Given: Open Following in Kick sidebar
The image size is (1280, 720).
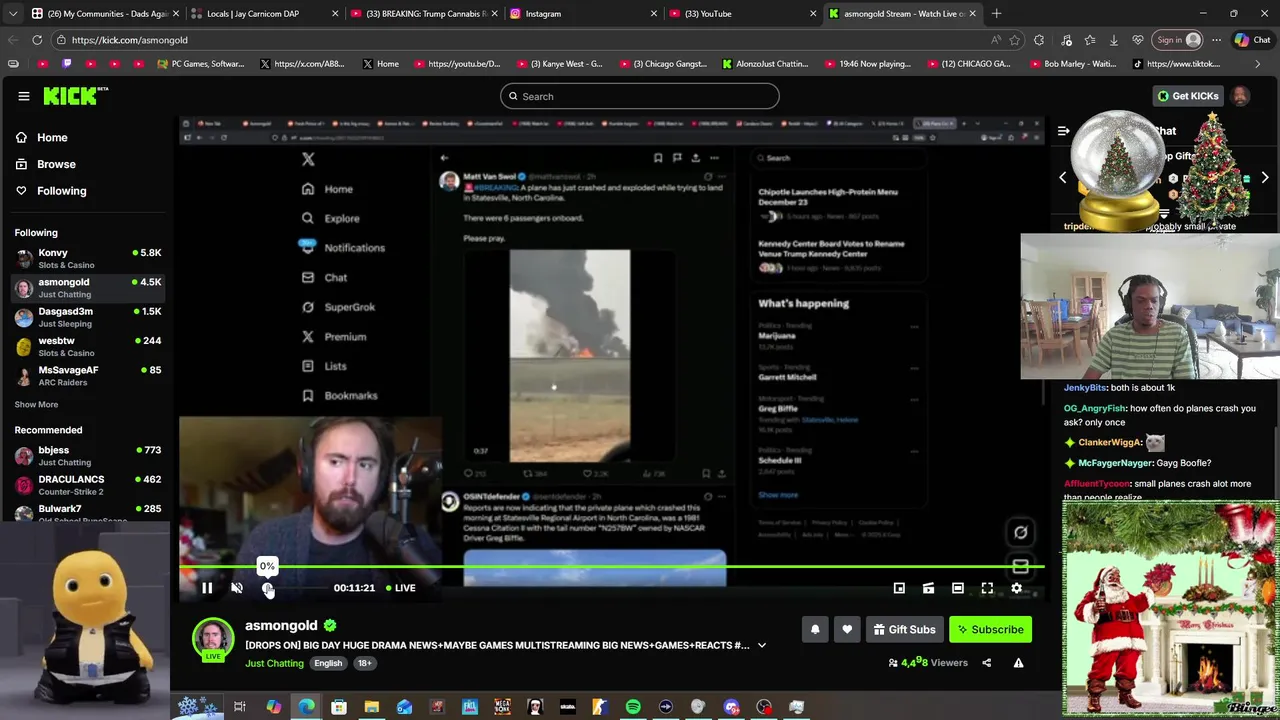Looking at the screenshot, I should coord(61,191).
